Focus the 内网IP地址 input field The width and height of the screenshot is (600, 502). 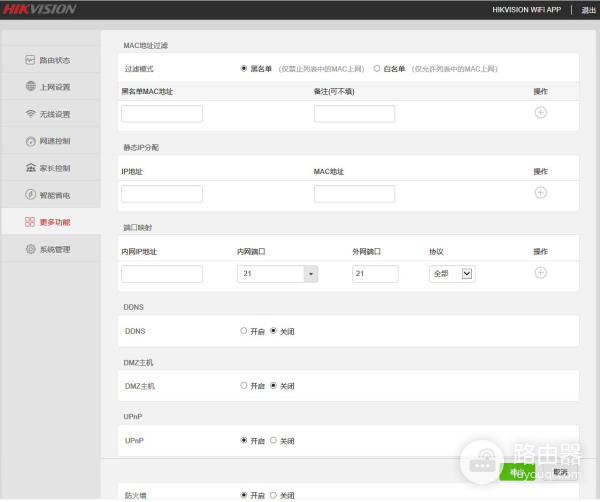(x=162, y=274)
